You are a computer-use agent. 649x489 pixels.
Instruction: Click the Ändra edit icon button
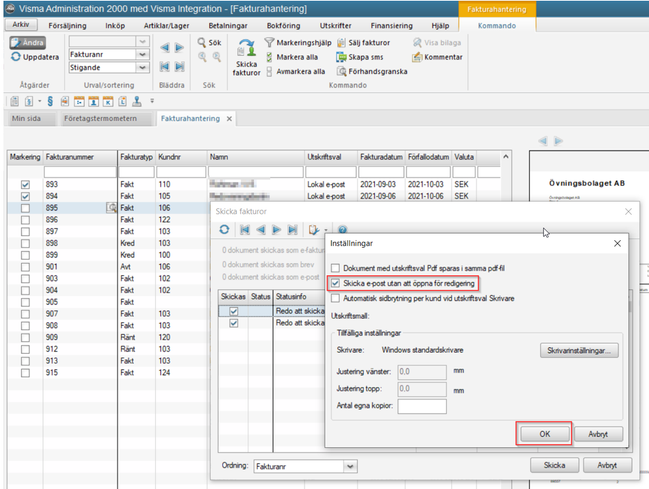pyautogui.click(x=28, y=42)
